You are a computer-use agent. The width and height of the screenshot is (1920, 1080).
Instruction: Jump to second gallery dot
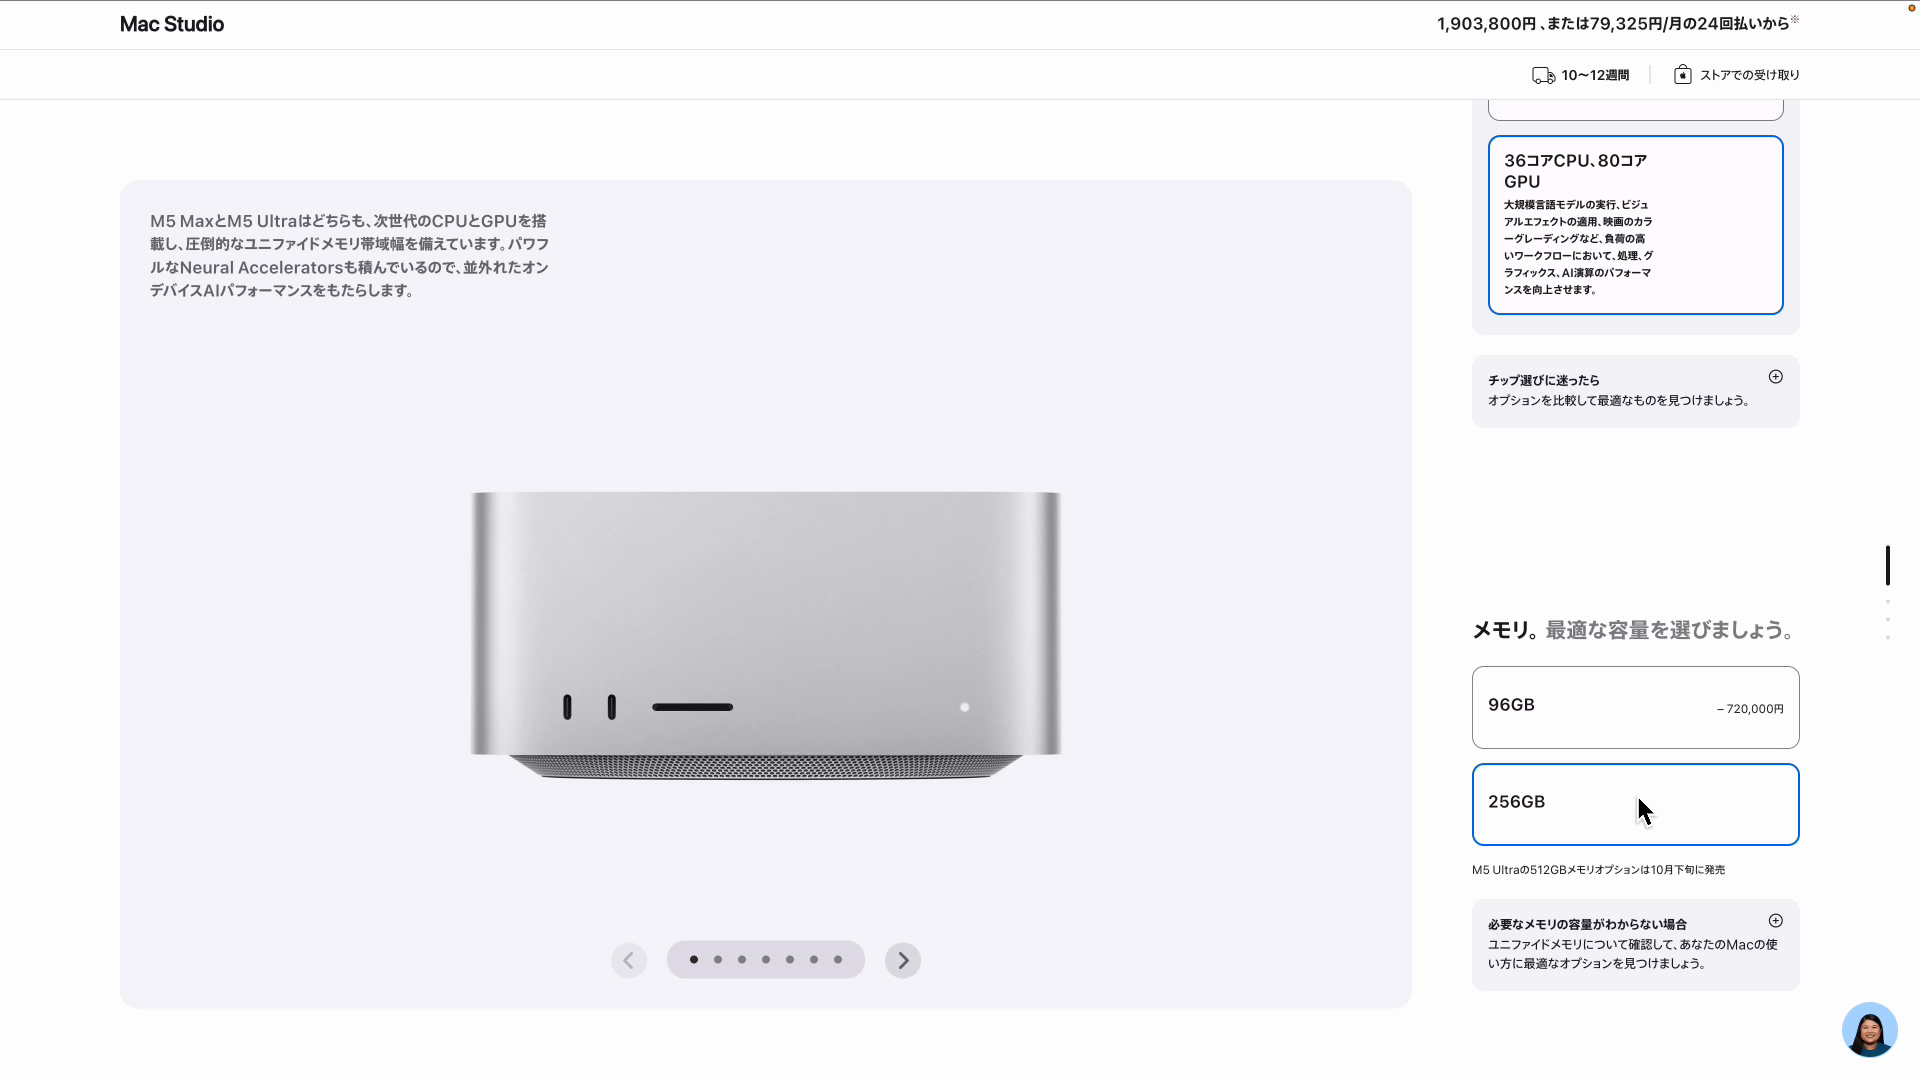pos(718,960)
